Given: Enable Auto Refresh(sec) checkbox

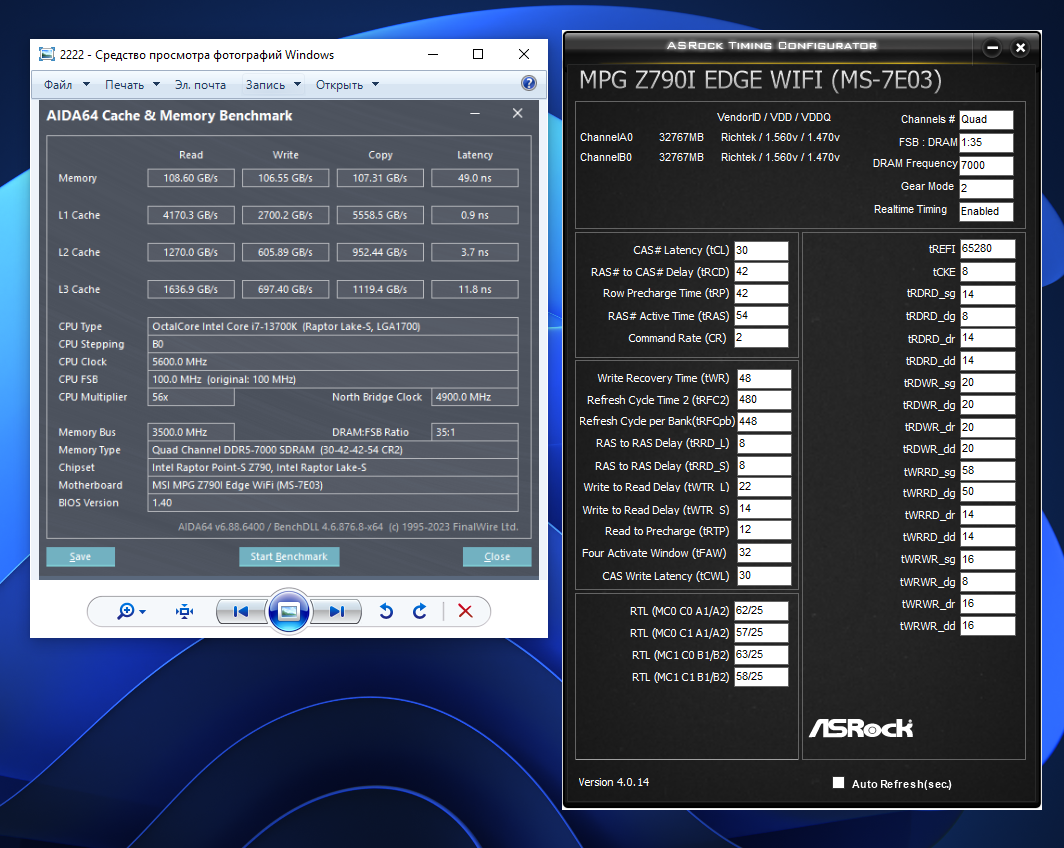Looking at the screenshot, I should [x=839, y=783].
